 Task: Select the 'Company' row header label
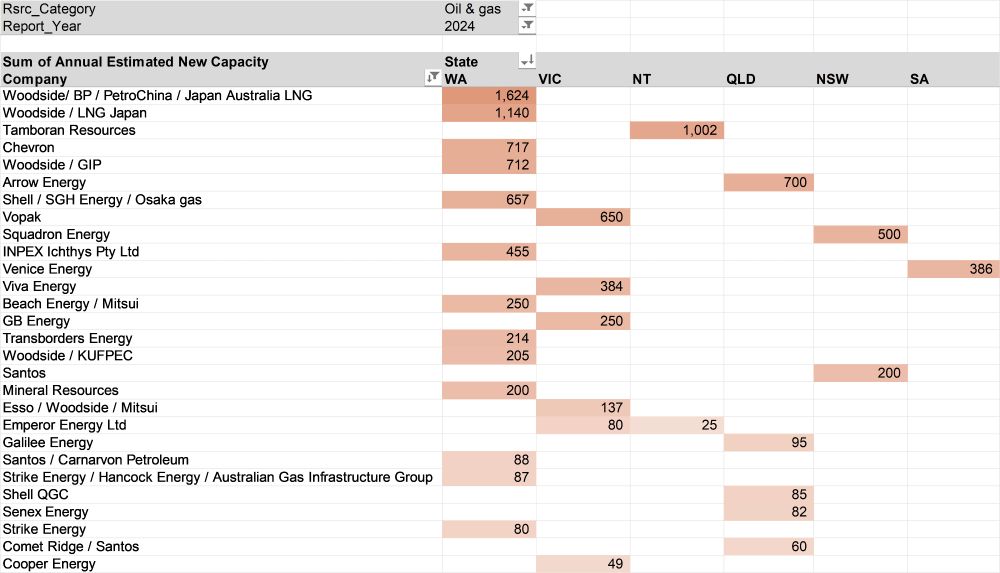coord(213,78)
